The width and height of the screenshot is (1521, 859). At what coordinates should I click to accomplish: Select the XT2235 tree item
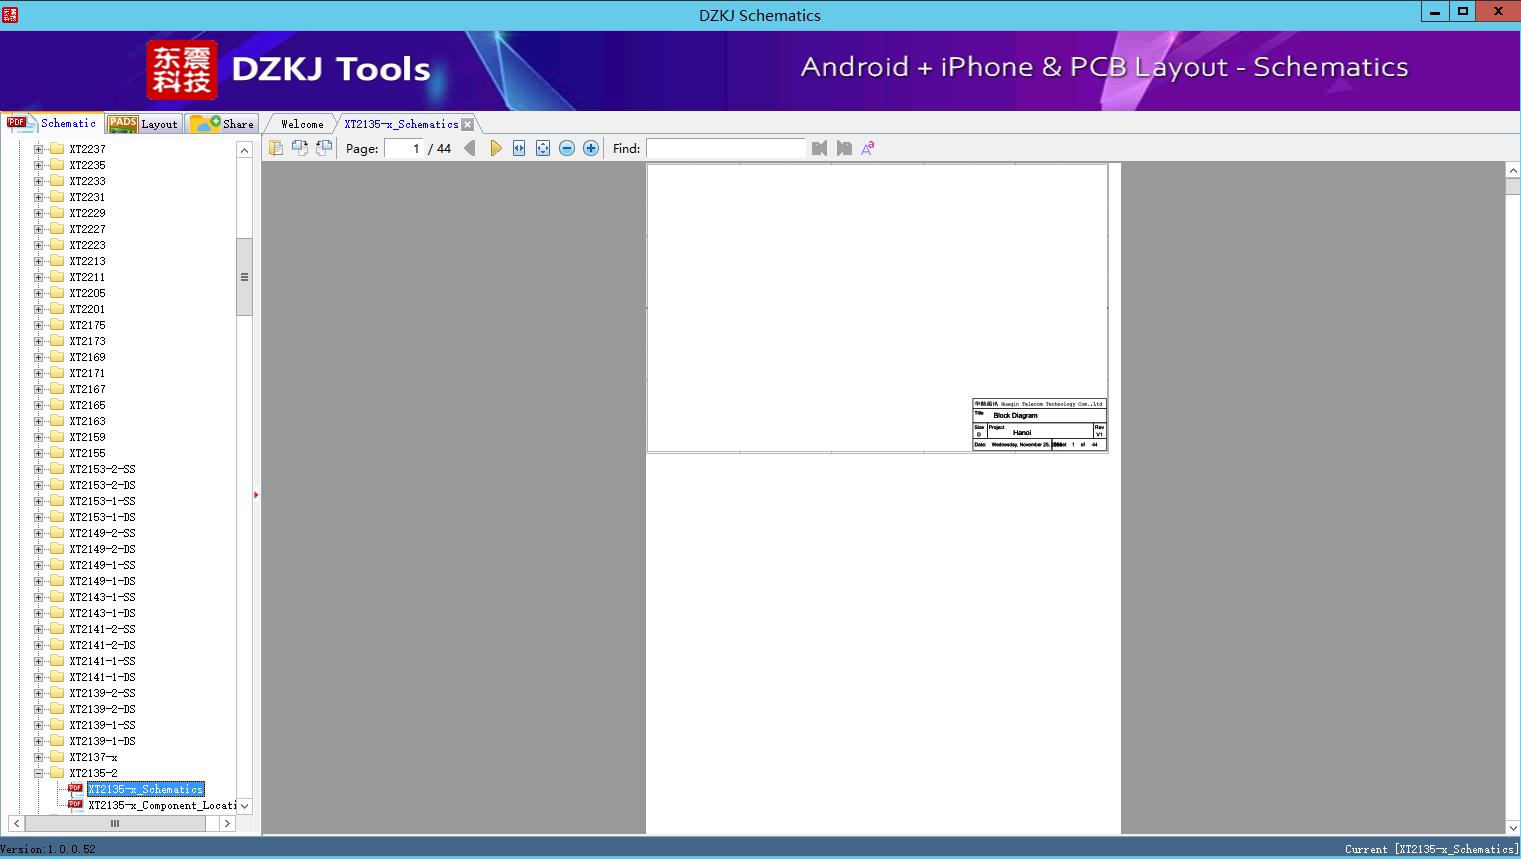point(87,165)
